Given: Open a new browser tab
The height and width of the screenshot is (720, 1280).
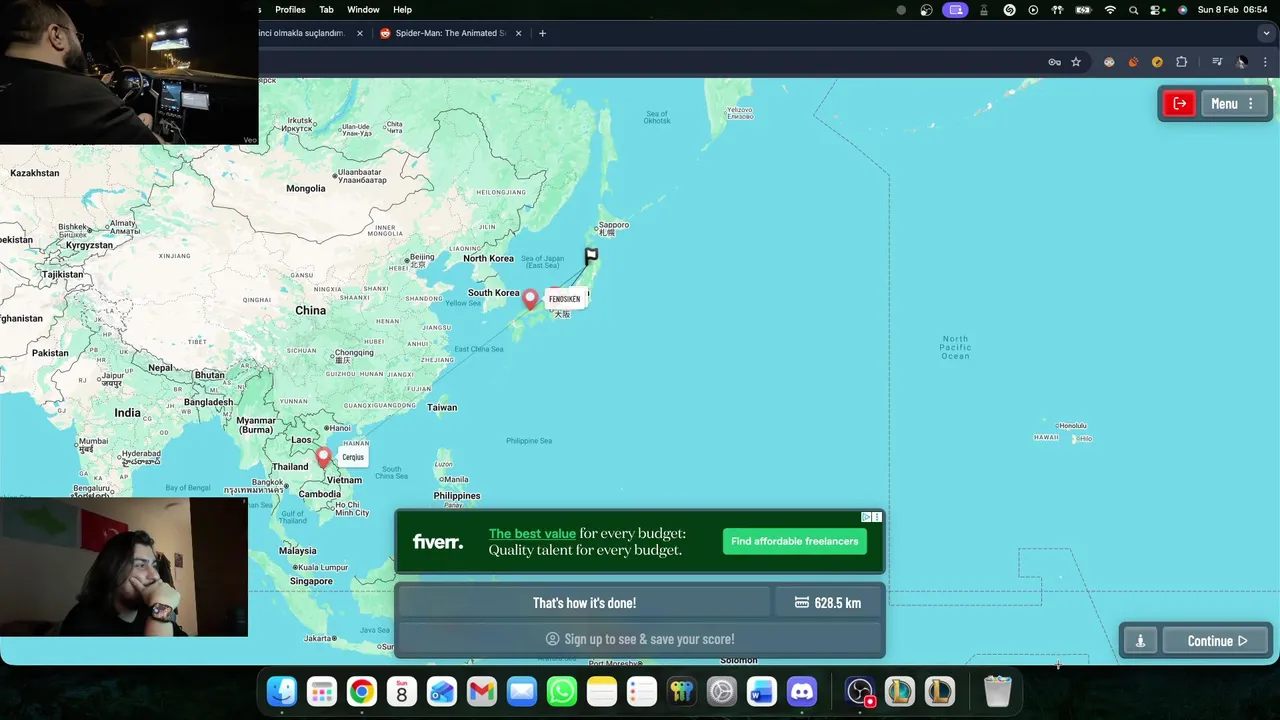Looking at the screenshot, I should pyautogui.click(x=542, y=33).
